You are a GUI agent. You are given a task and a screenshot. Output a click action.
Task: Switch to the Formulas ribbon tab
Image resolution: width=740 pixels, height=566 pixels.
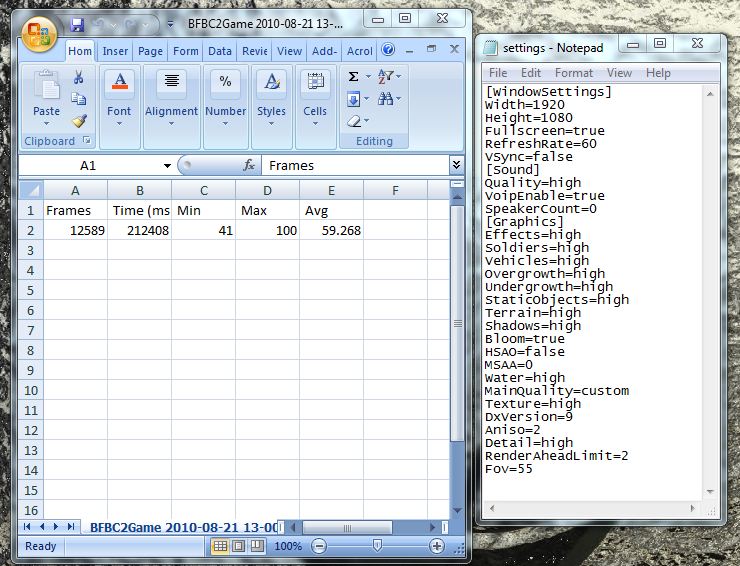(x=185, y=51)
